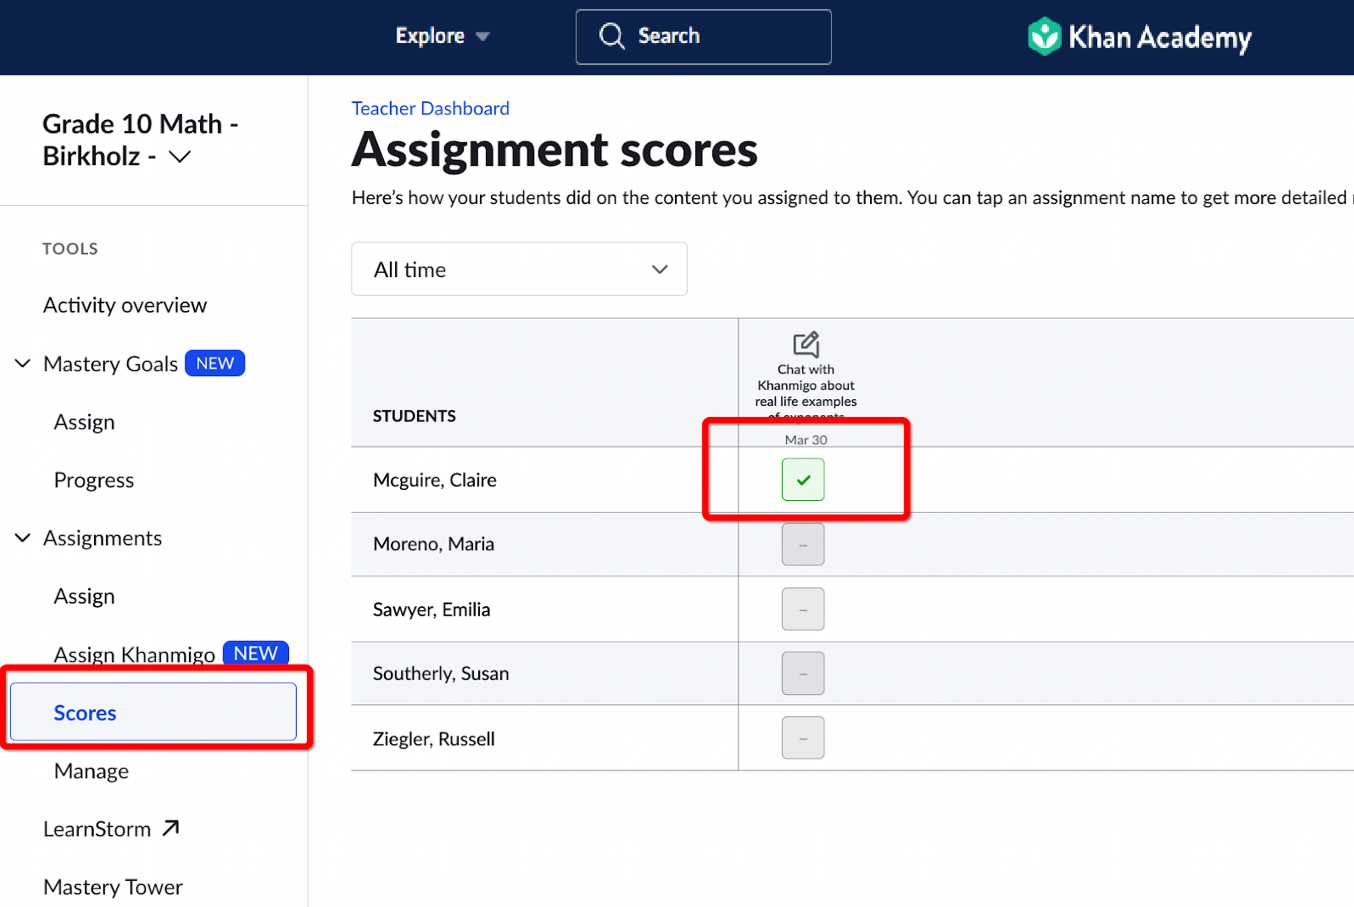Collapse the Assignments section chevron

tap(22, 538)
